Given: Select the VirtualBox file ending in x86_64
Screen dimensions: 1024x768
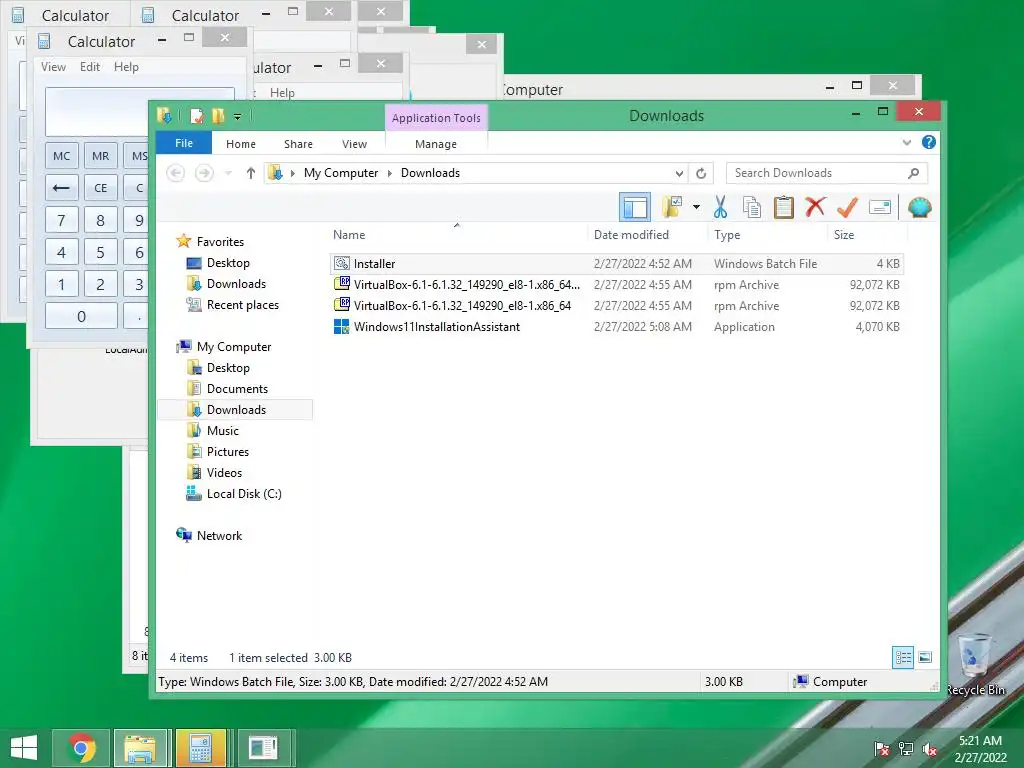Looking at the screenshot, I should coord(616,306).
